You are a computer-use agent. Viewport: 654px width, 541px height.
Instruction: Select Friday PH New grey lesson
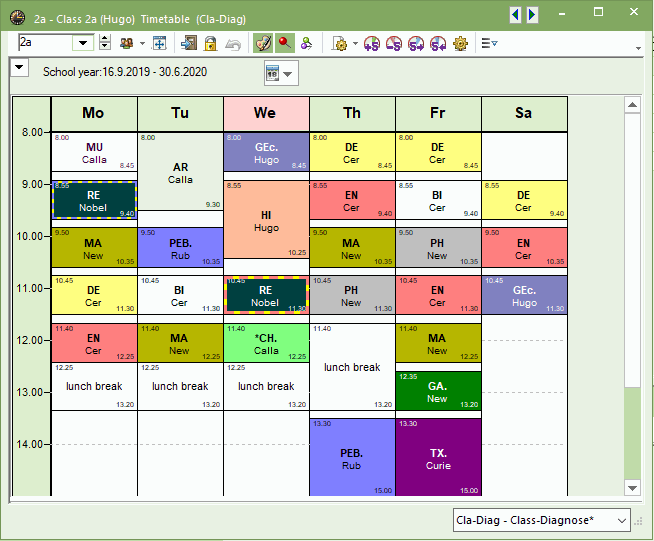tap(438, 248)
